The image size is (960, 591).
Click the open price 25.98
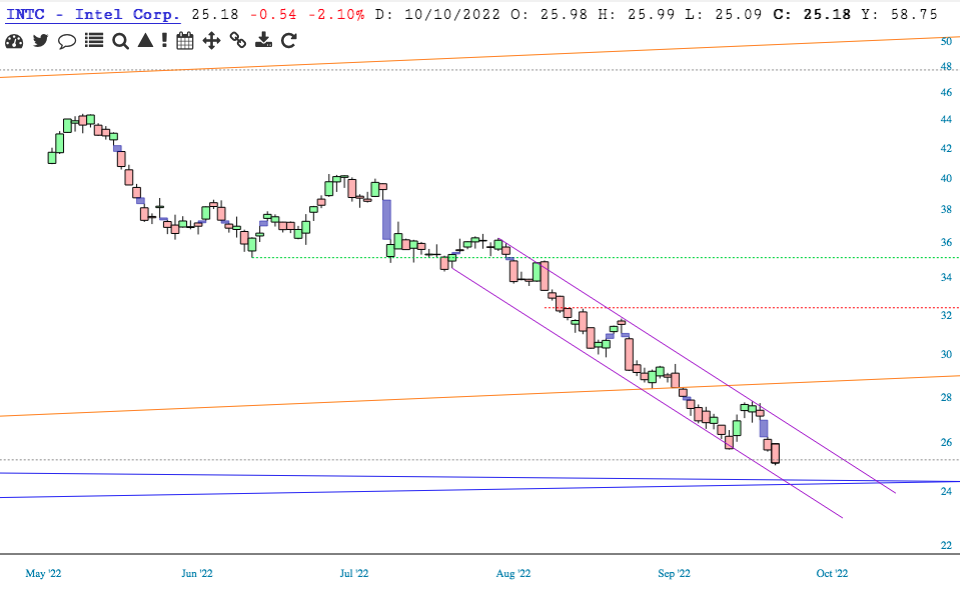(564, 14)
